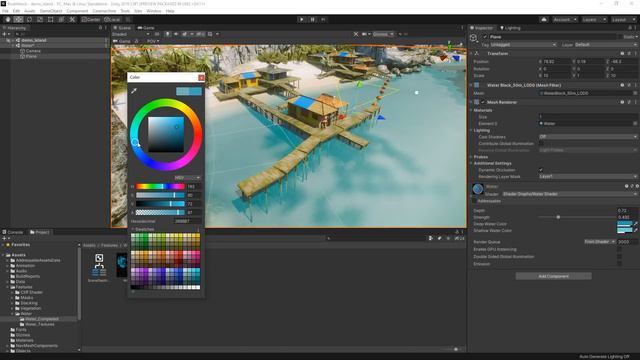This screenshot has width=640, height=360.
Task: Toggle Contribute Global Illumination checkbox
Action: click(x=541, y=144)
